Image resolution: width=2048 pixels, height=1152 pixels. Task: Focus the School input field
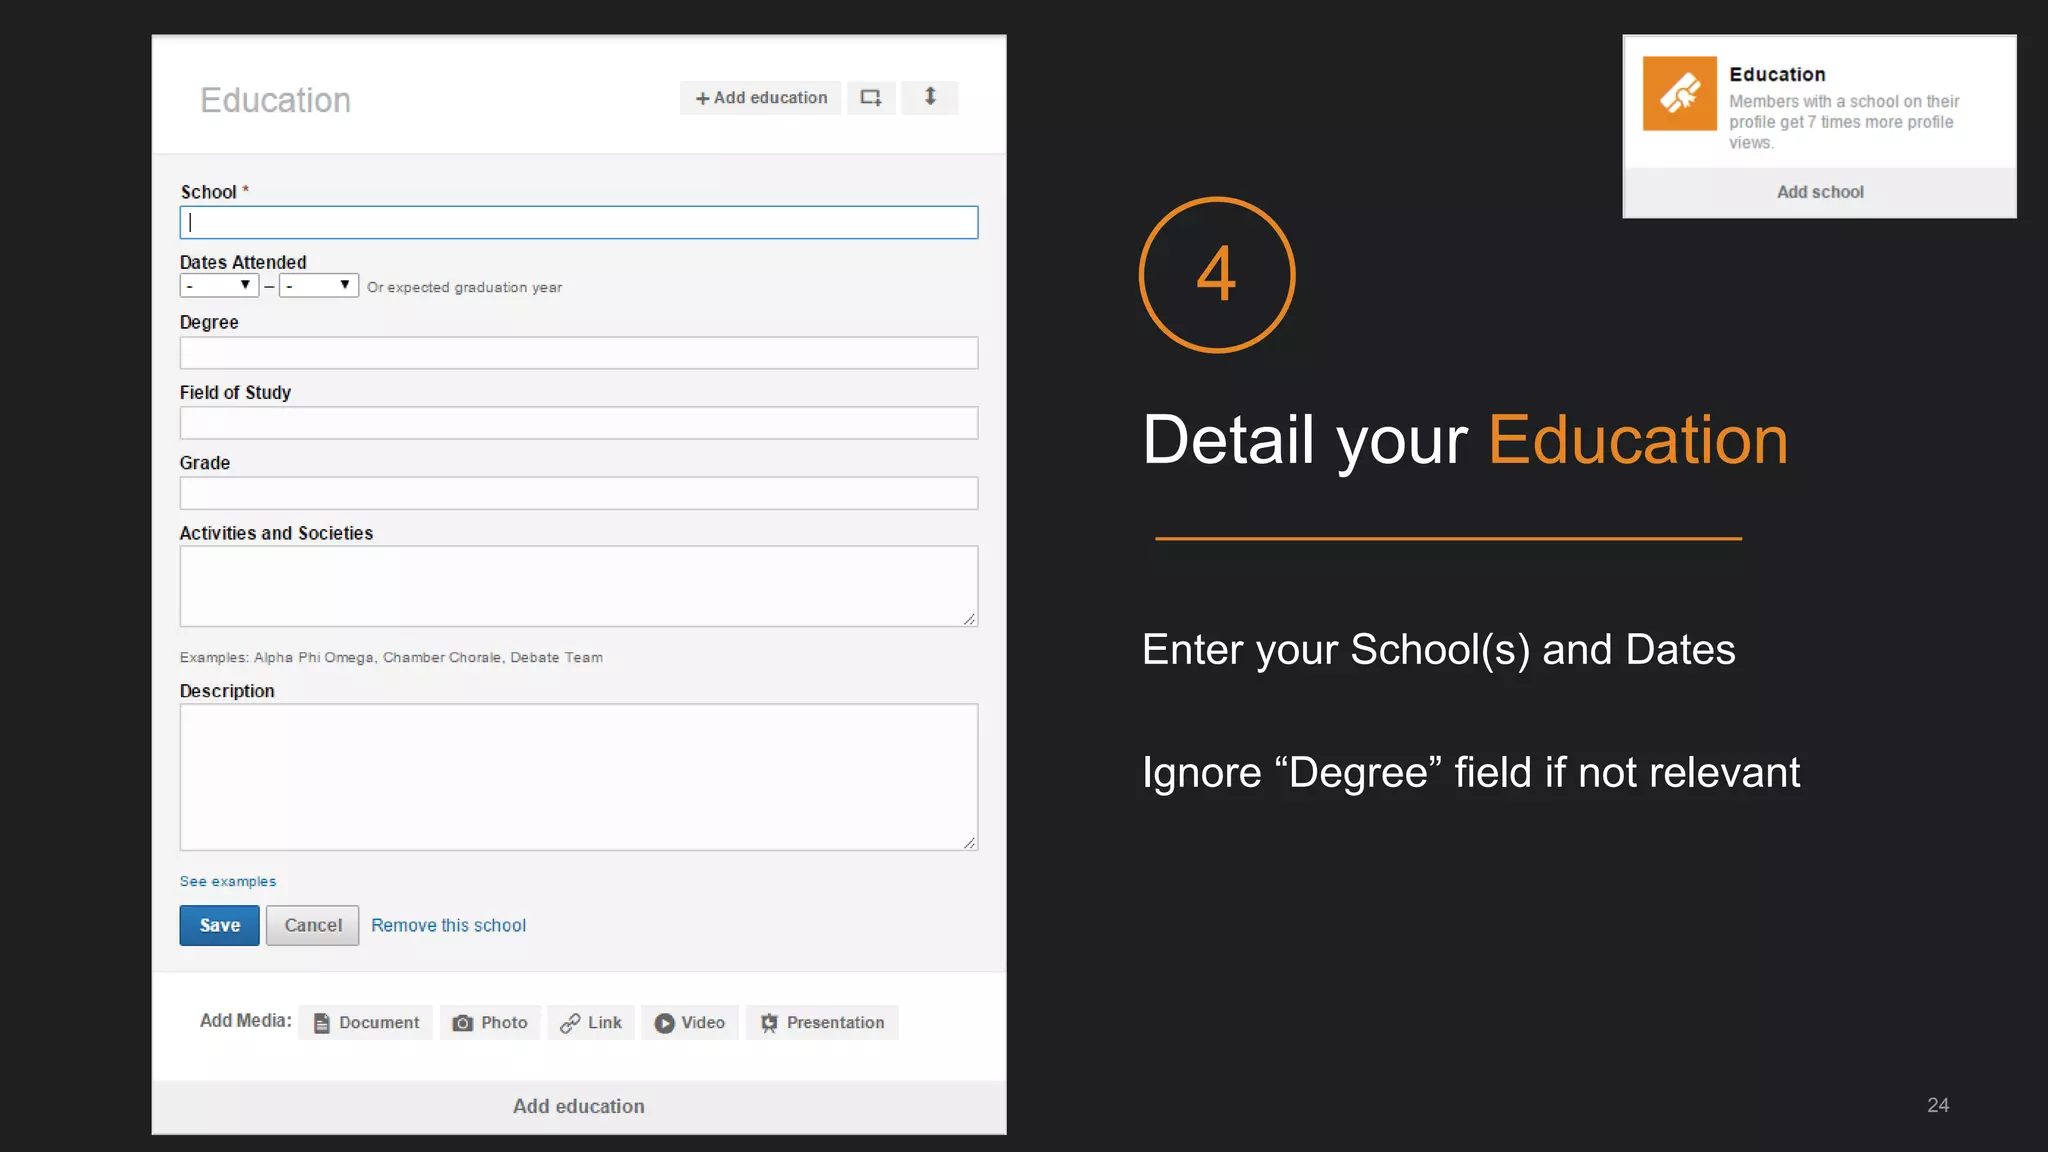tap(579, 222)
